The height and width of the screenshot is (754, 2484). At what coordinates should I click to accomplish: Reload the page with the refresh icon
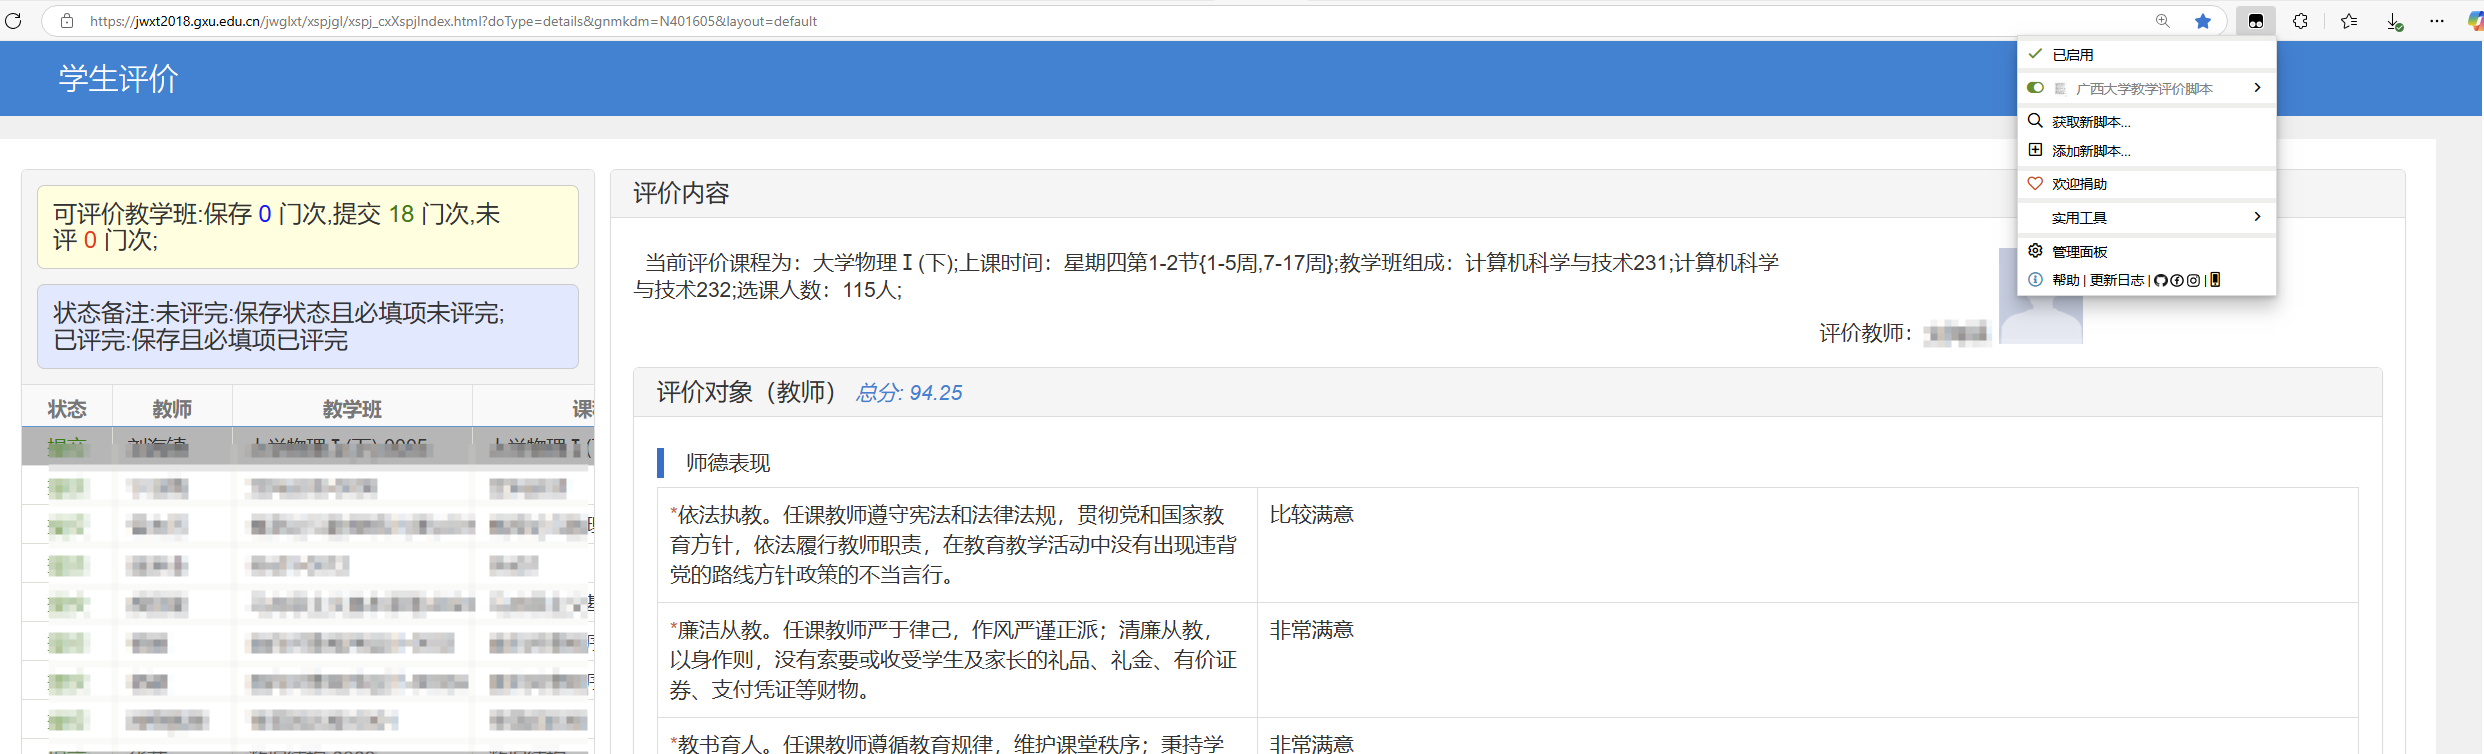click(x=14, y=21)
